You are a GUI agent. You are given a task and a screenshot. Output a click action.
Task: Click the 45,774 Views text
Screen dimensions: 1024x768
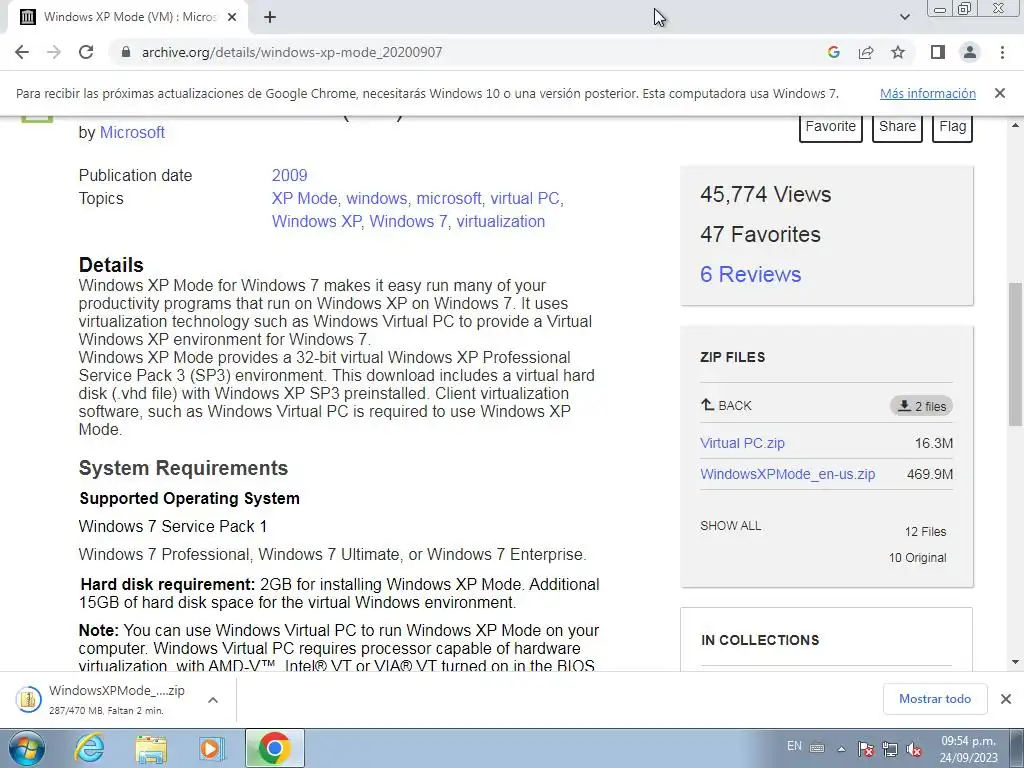765,195
